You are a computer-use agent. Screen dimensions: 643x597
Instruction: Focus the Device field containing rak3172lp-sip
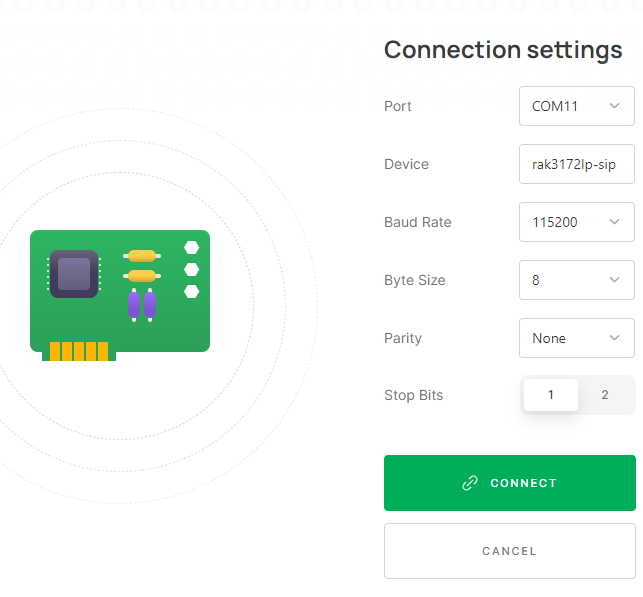576,164
